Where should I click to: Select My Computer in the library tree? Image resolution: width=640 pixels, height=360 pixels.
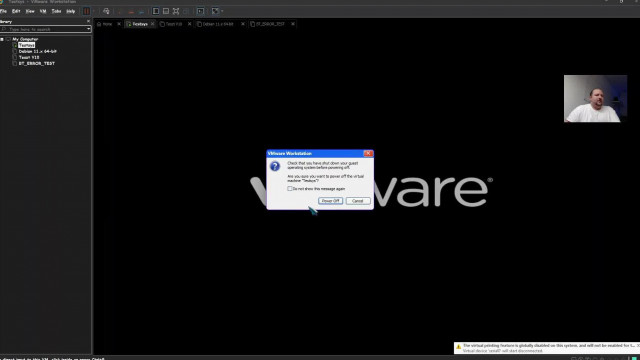(25, 39)
